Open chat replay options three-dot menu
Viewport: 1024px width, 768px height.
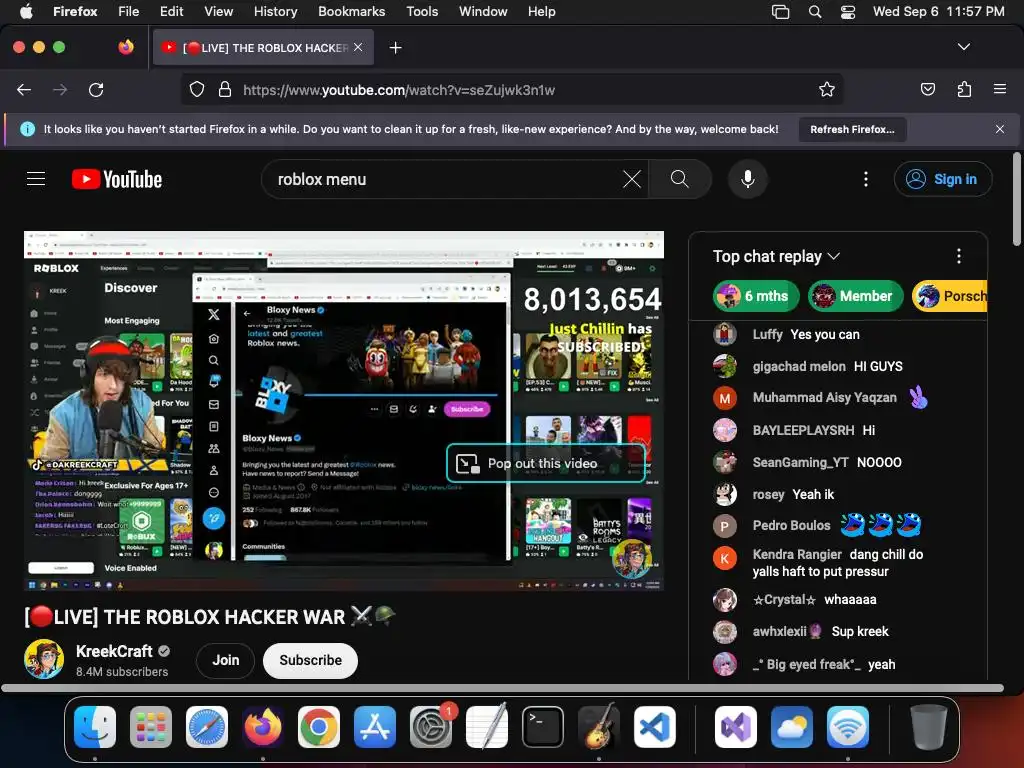point(959,256)
